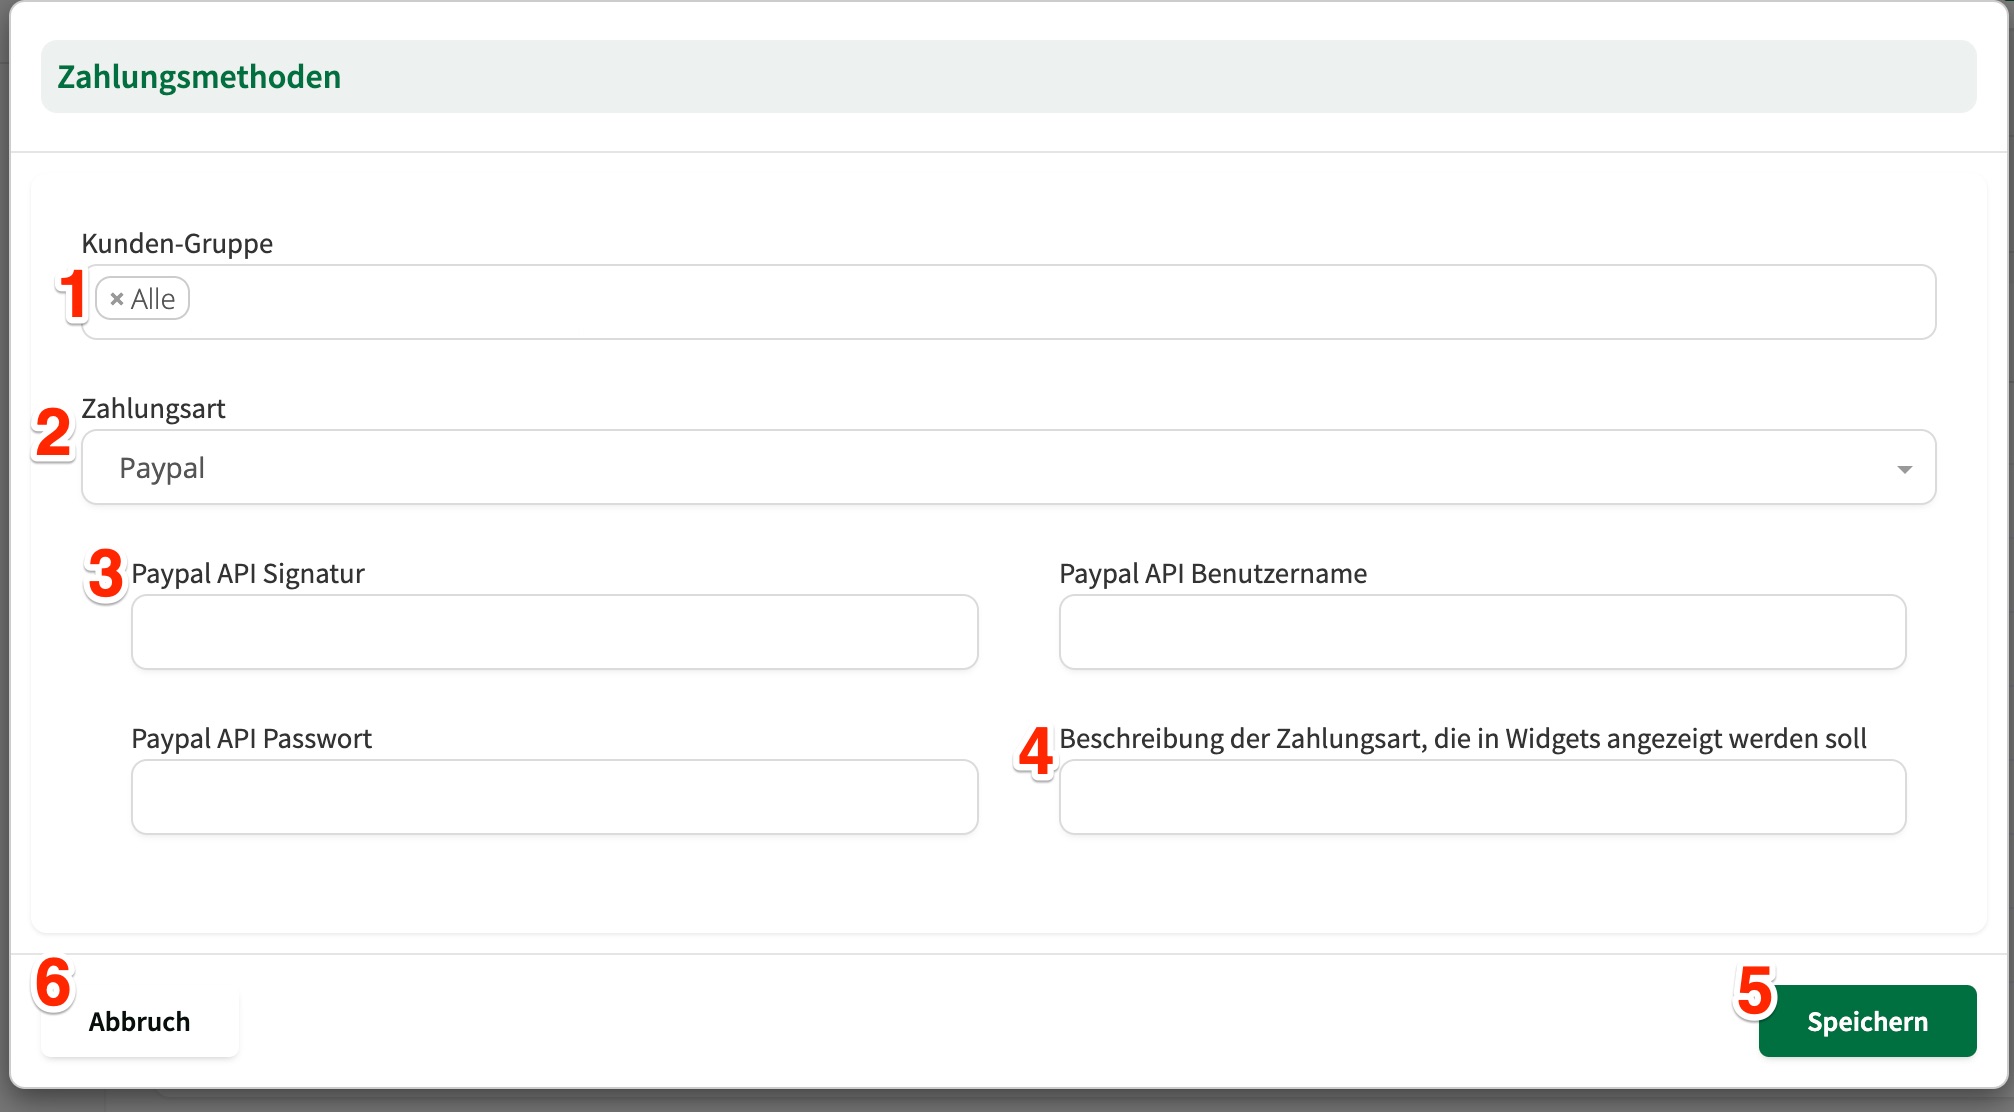
Task: Open the Zahlungsart dropdown showing Paypal
Action: click(1008, 467)
